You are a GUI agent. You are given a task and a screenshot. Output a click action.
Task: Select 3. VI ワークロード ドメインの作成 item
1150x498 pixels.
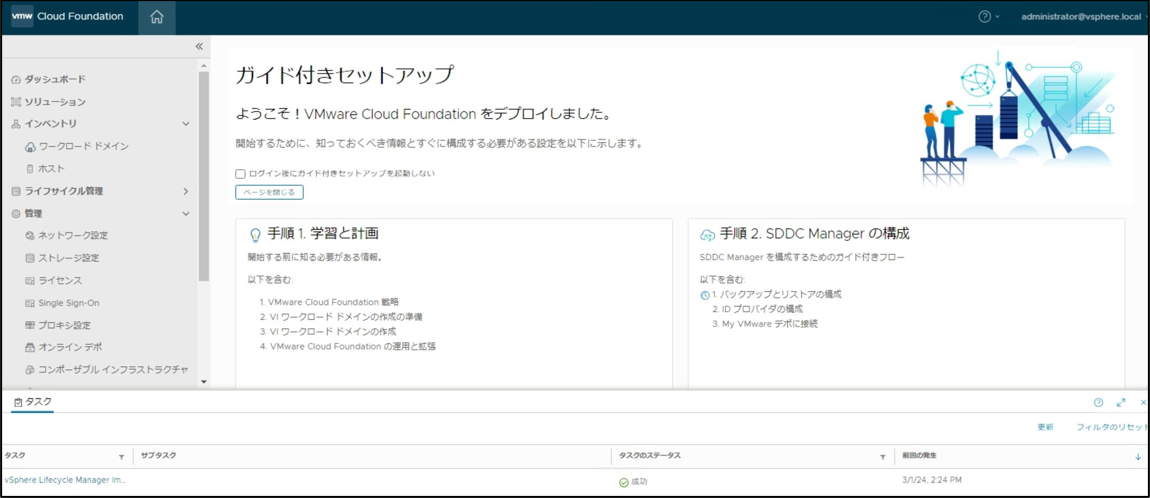click(328, 332)
